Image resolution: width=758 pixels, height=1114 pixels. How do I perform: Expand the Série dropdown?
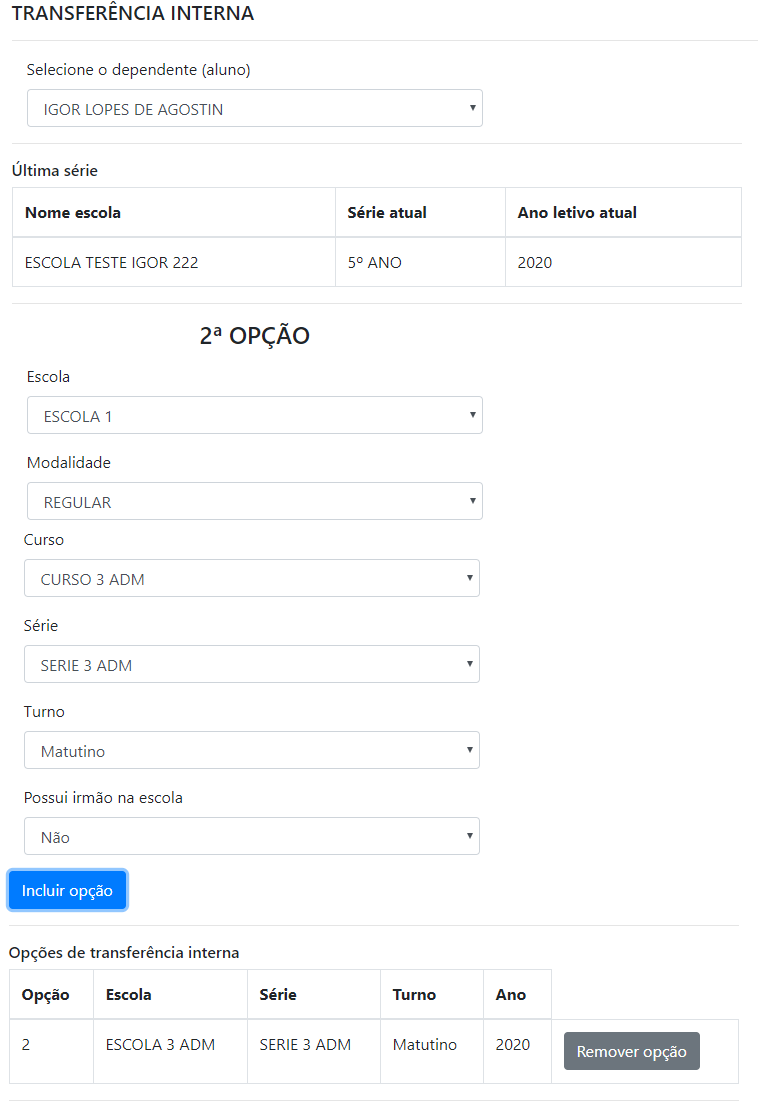[x=251, y=665]
